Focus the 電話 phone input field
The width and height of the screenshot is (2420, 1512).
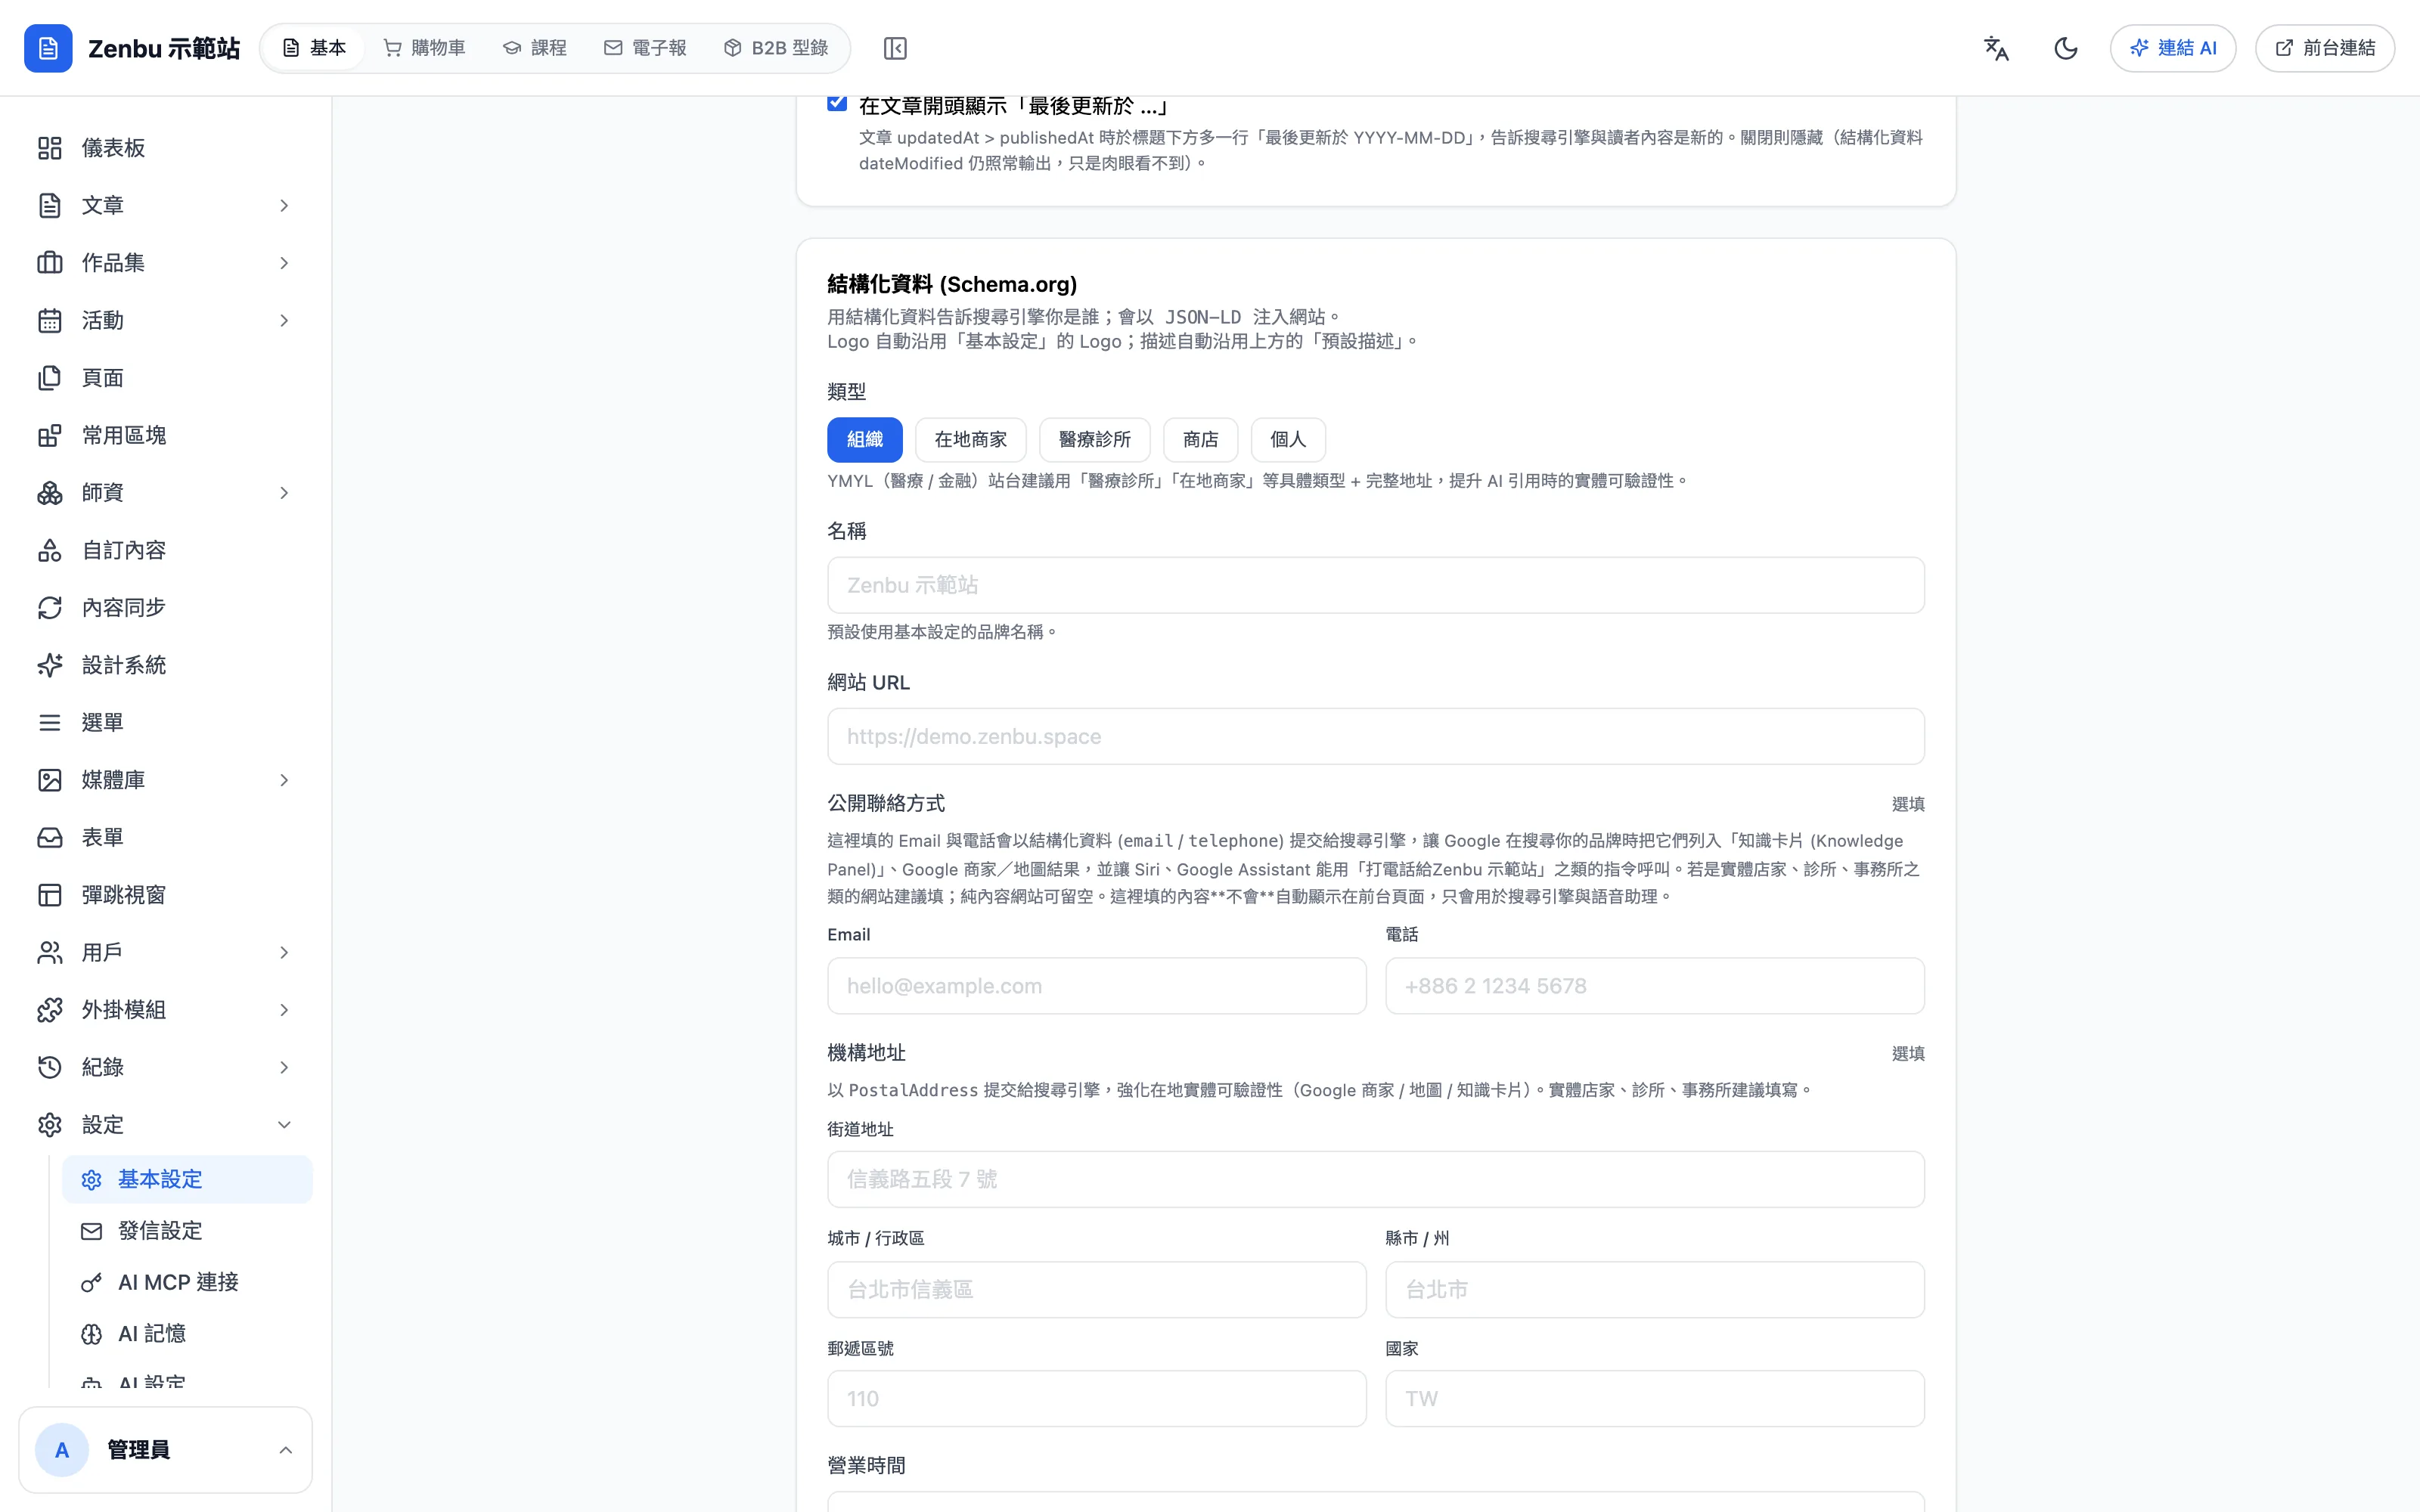(x=1654, y=986)
